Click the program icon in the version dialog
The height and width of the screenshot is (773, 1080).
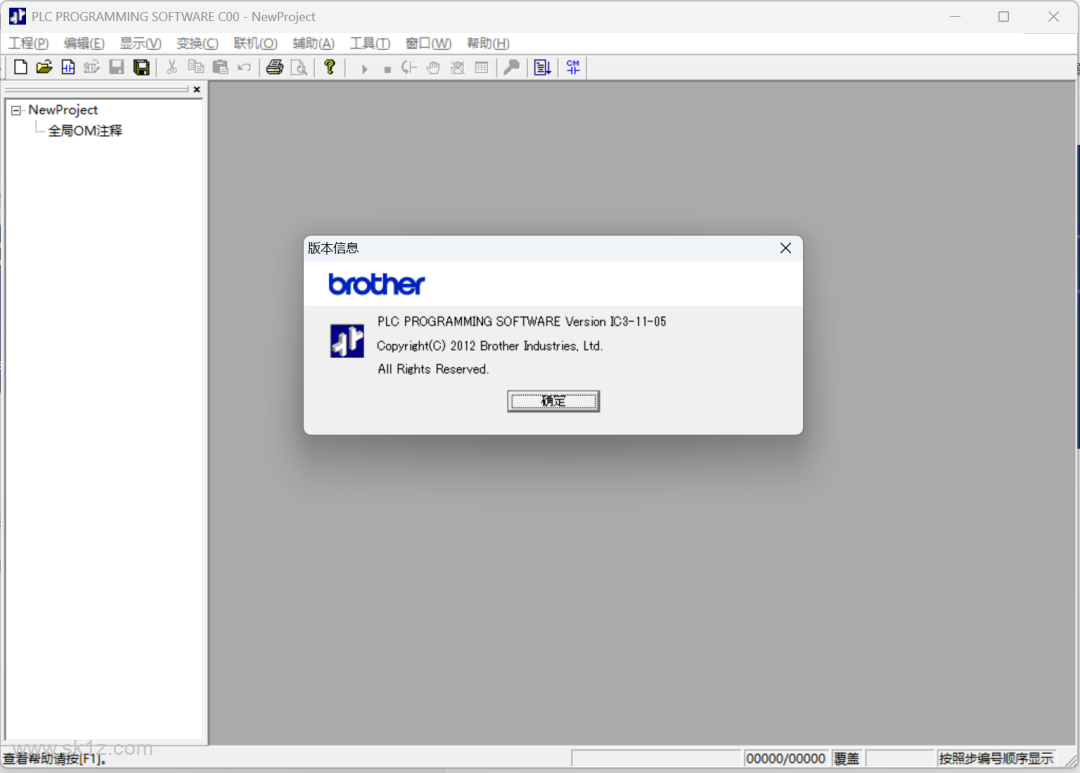click(x=347, y=341)
